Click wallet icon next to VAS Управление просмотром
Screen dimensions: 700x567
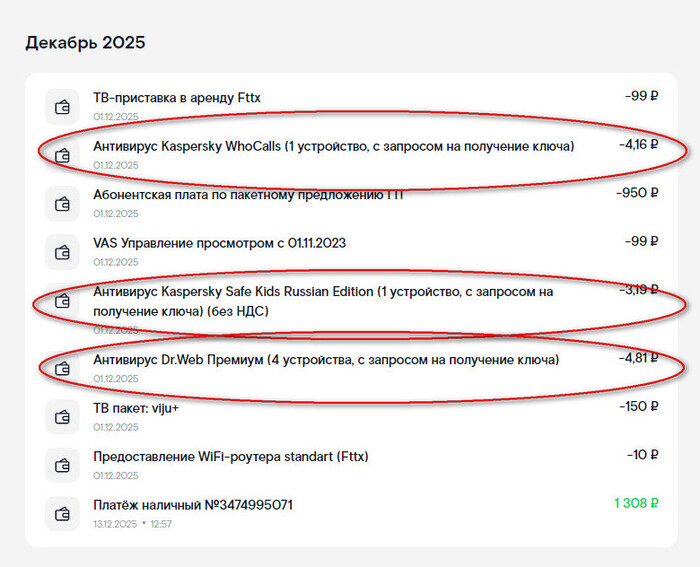[62, 252]
